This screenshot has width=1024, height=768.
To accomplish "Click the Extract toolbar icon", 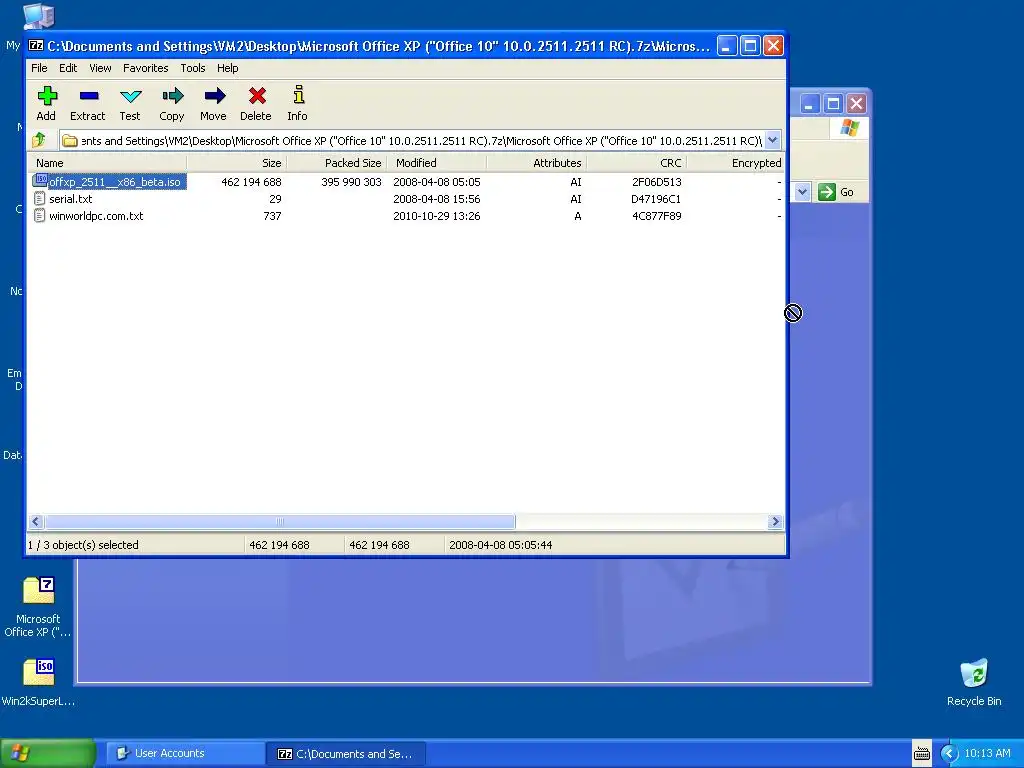I will tap(88, 97).
